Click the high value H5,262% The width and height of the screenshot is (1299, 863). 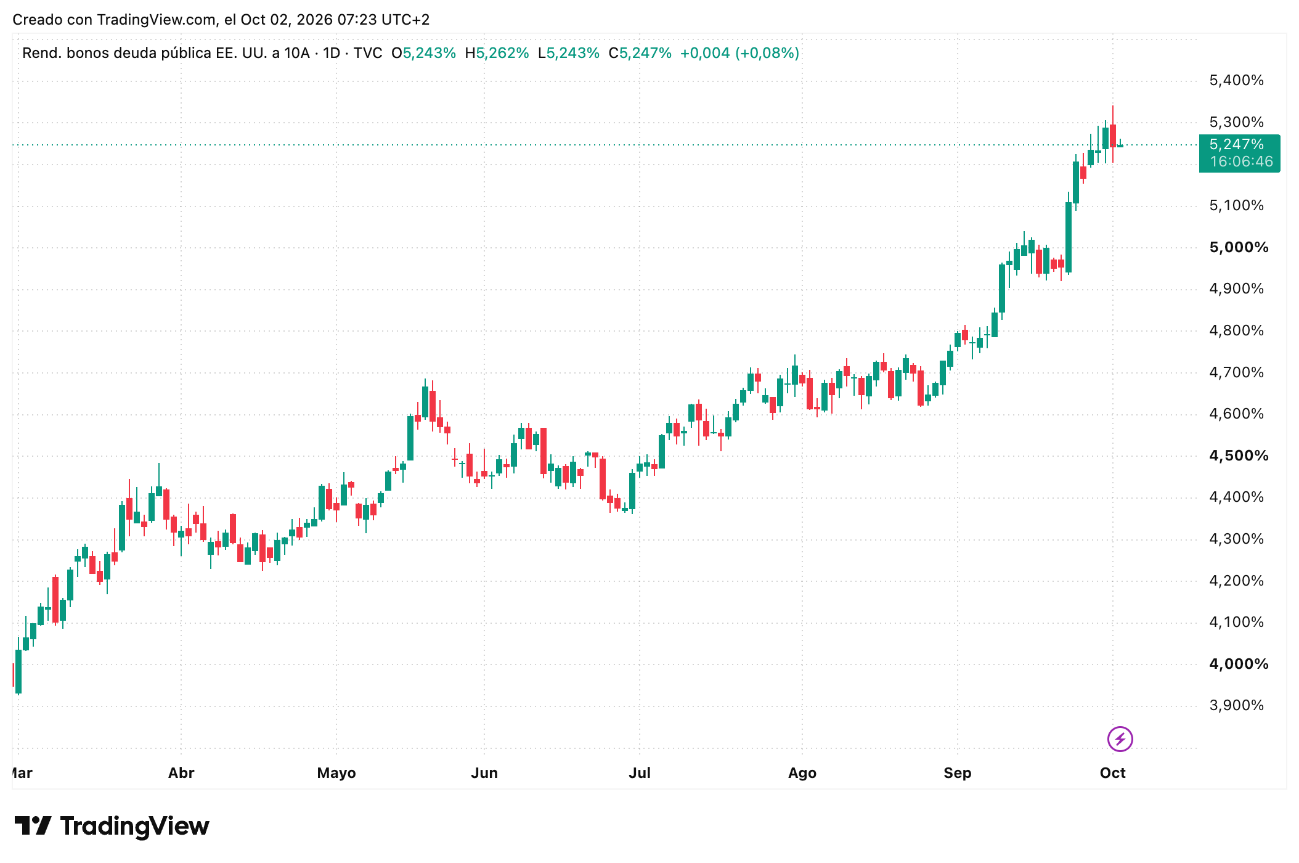coord(496,53)
